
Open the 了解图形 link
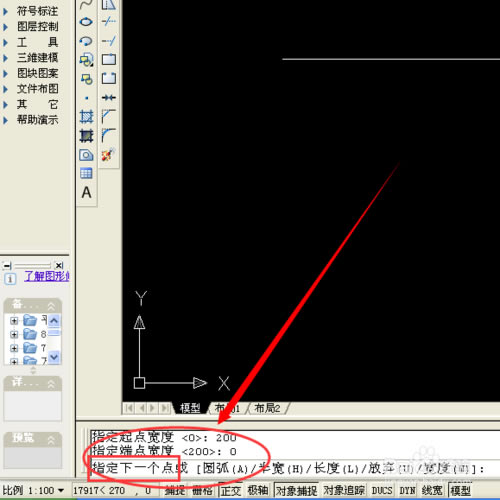click(47, 276)
